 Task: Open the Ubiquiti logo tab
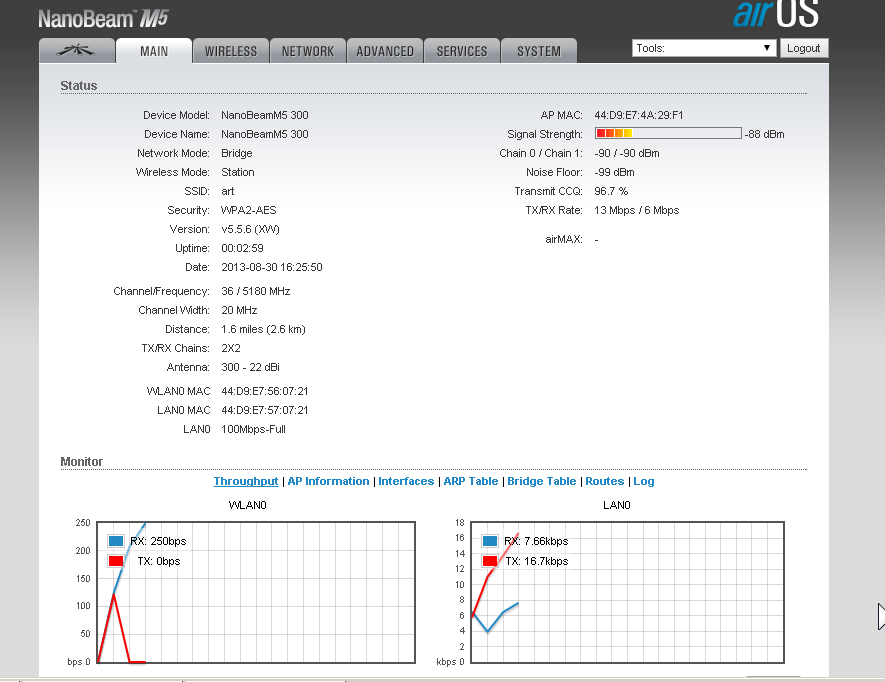point(77,51)
